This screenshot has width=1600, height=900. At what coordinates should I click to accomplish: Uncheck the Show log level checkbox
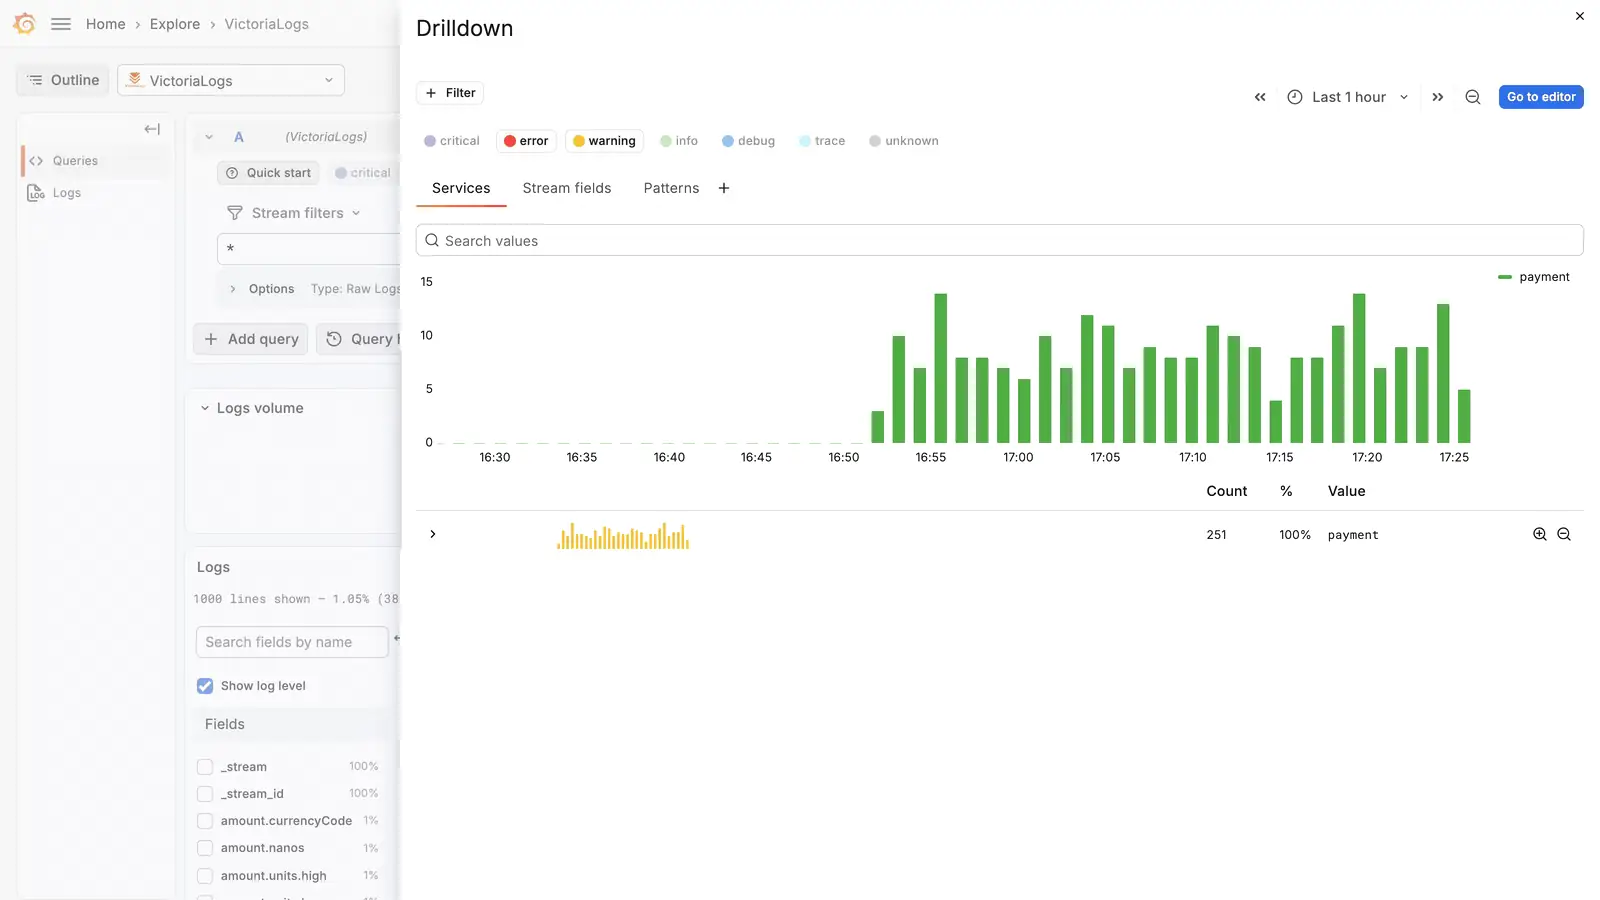pos(205,686)
